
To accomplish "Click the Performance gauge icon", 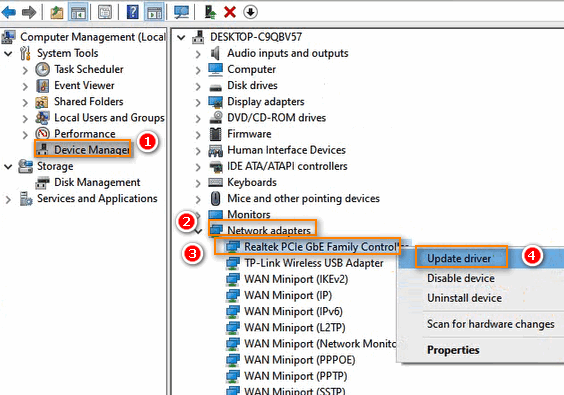I will pyautogui.click(x=42, y=133).
